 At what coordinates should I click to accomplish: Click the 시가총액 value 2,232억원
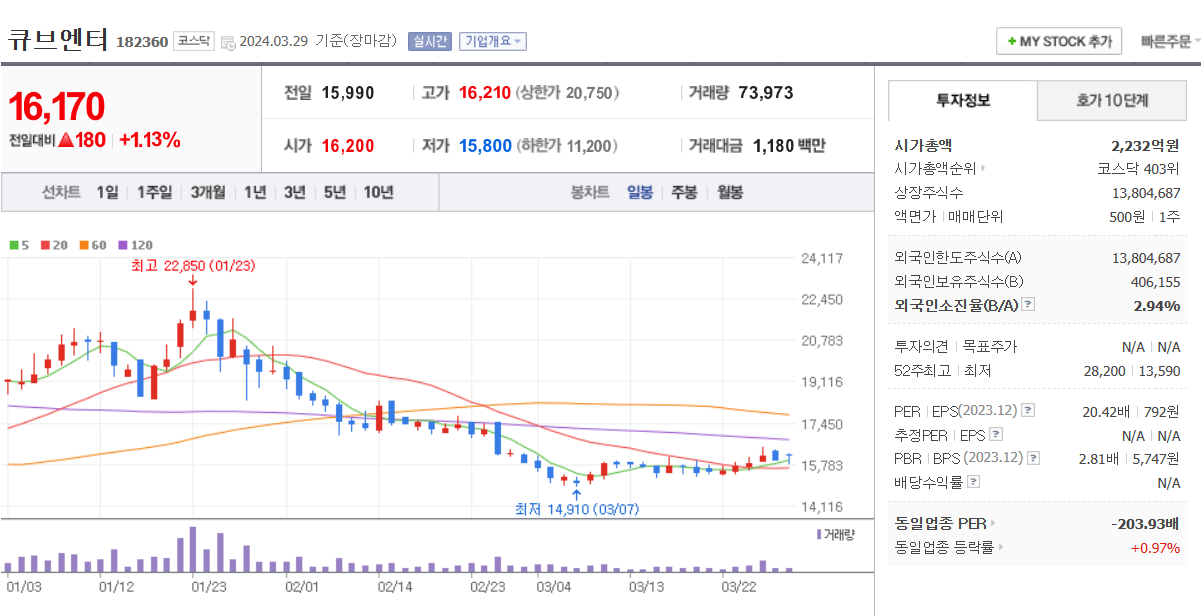point(1145,145)
